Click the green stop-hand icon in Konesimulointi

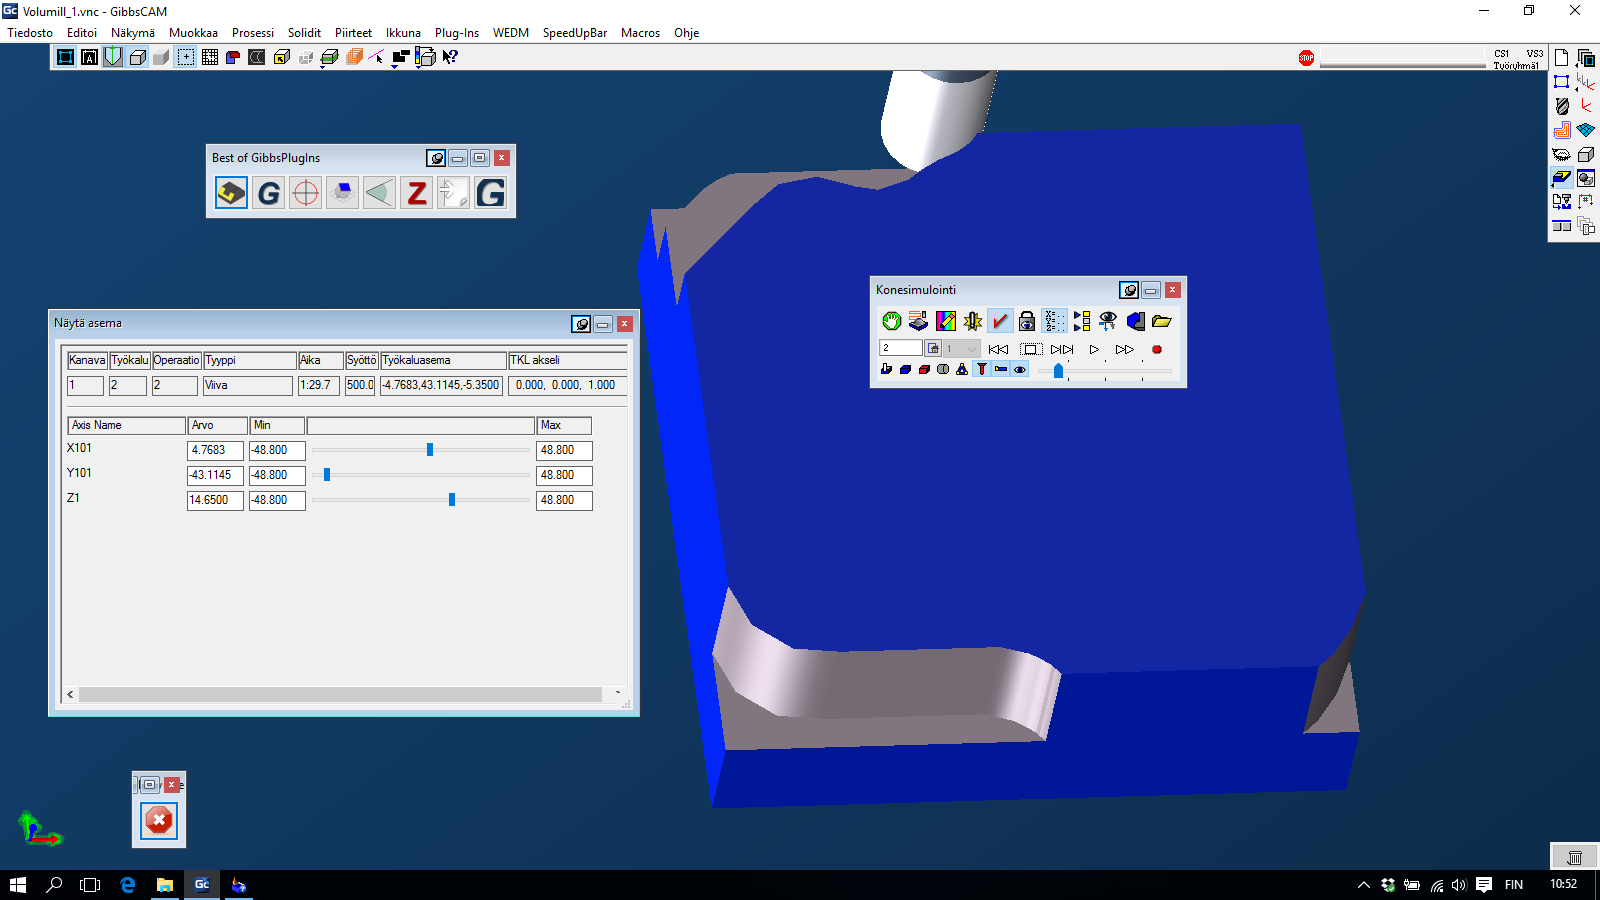[891, 320]
